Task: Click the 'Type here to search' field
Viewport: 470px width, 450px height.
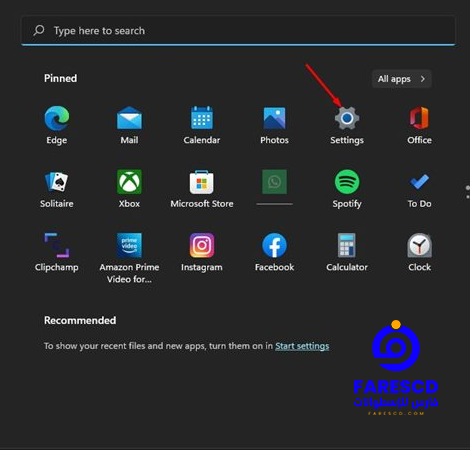Action: [x=238, y=31]
